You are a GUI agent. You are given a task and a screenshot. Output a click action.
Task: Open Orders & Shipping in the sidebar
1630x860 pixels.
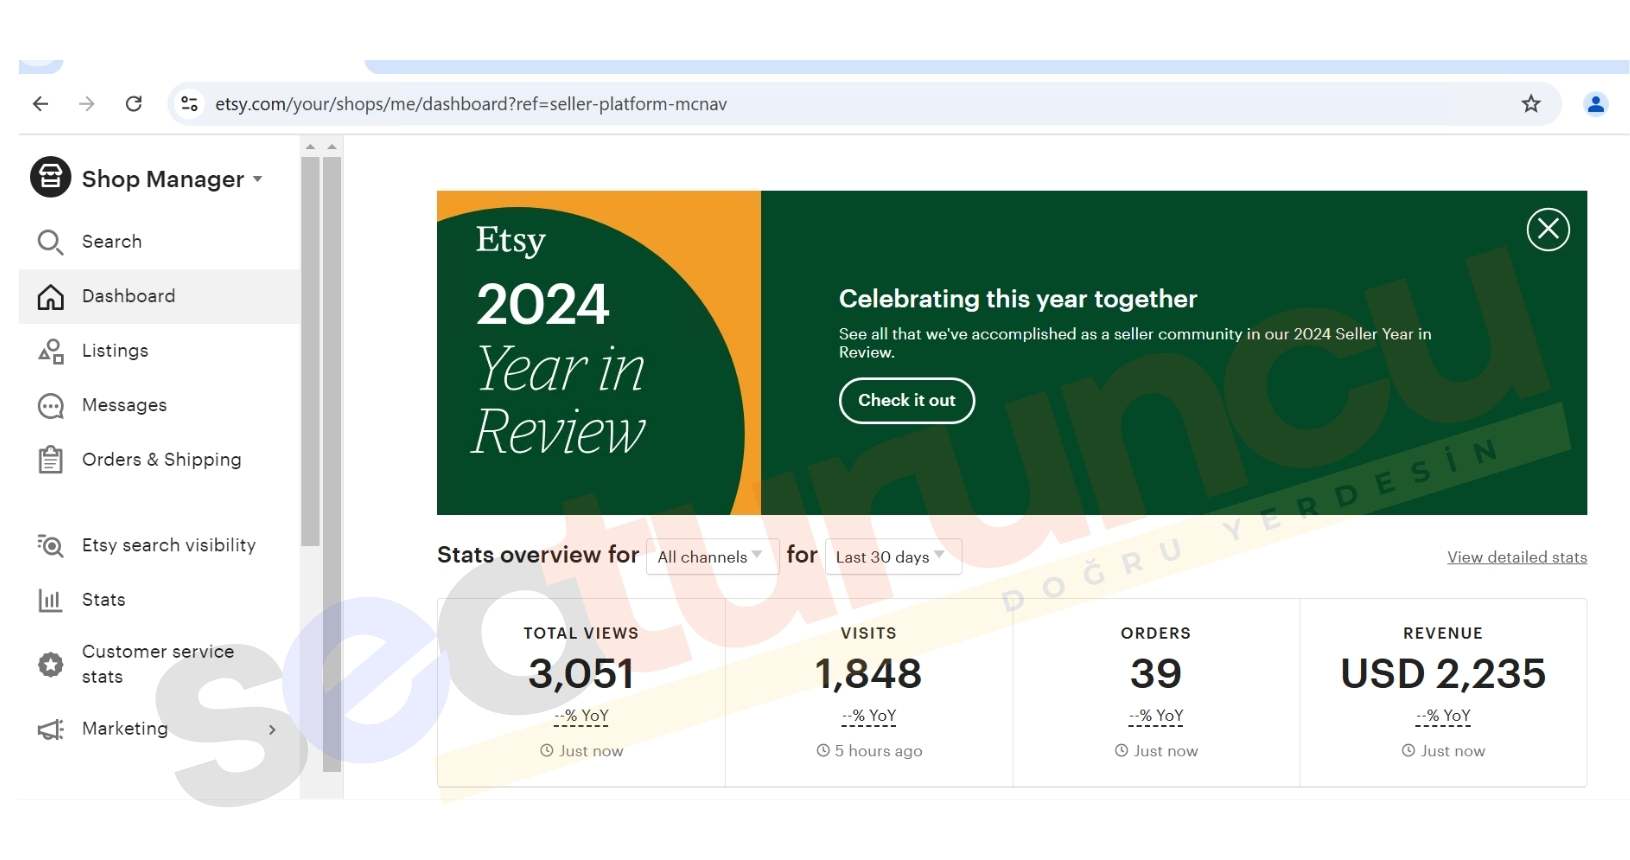click(160, 460)
